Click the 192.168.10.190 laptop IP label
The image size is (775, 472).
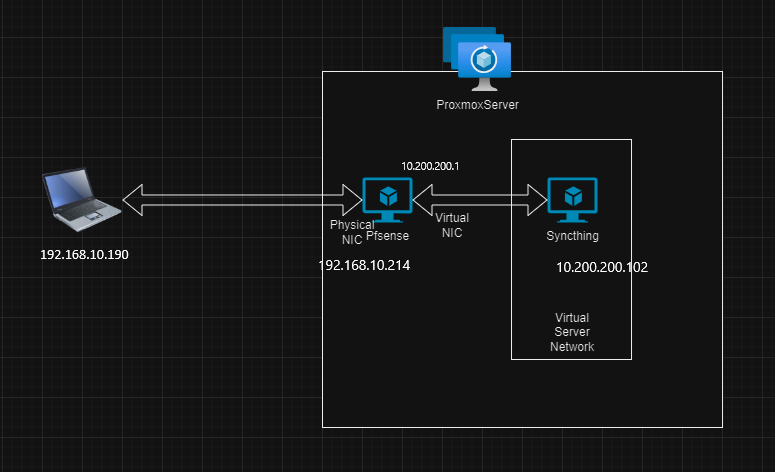[84, 255]
